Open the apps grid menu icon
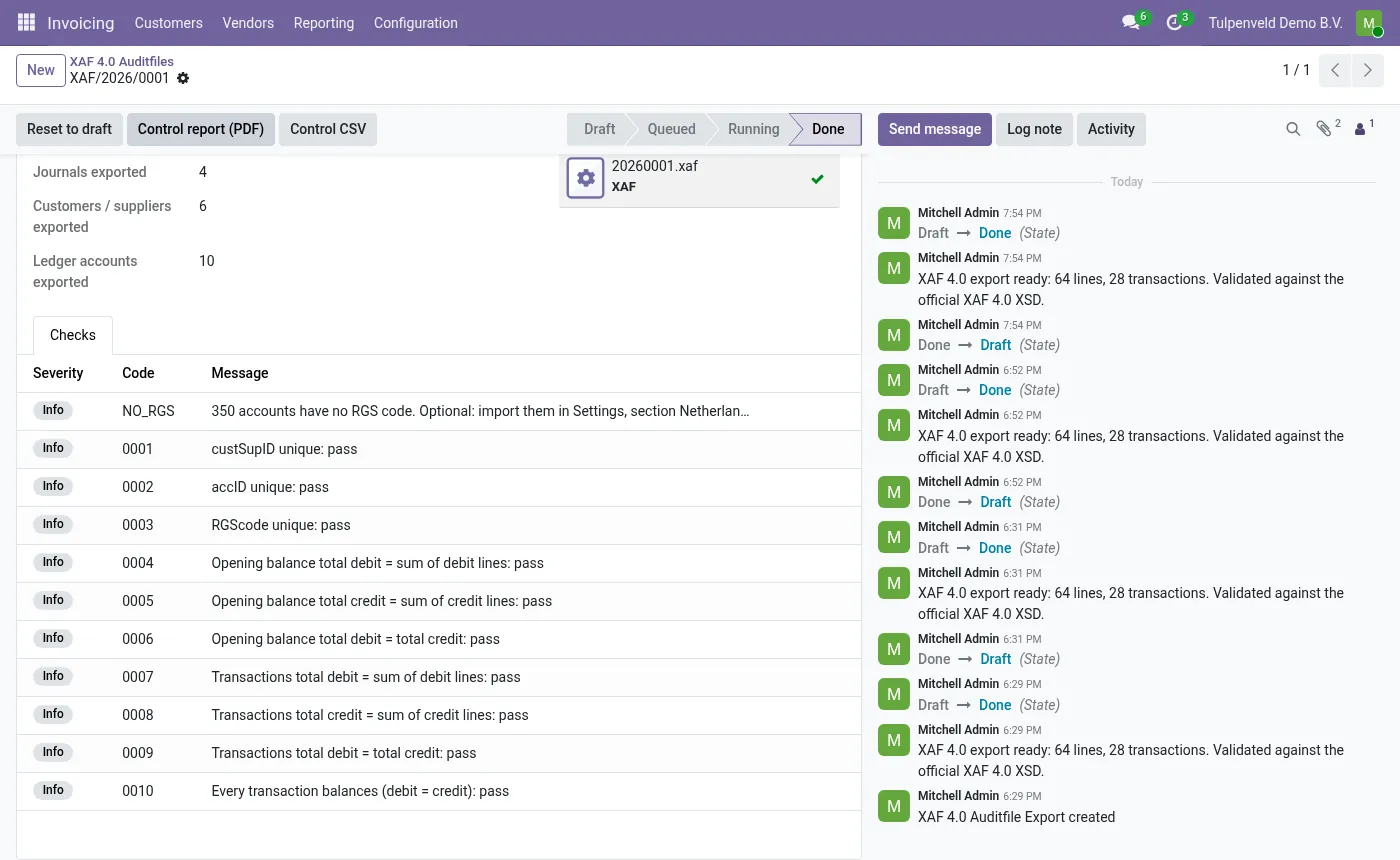This screenshot has height=860, width=1400. tap(26, 22)
